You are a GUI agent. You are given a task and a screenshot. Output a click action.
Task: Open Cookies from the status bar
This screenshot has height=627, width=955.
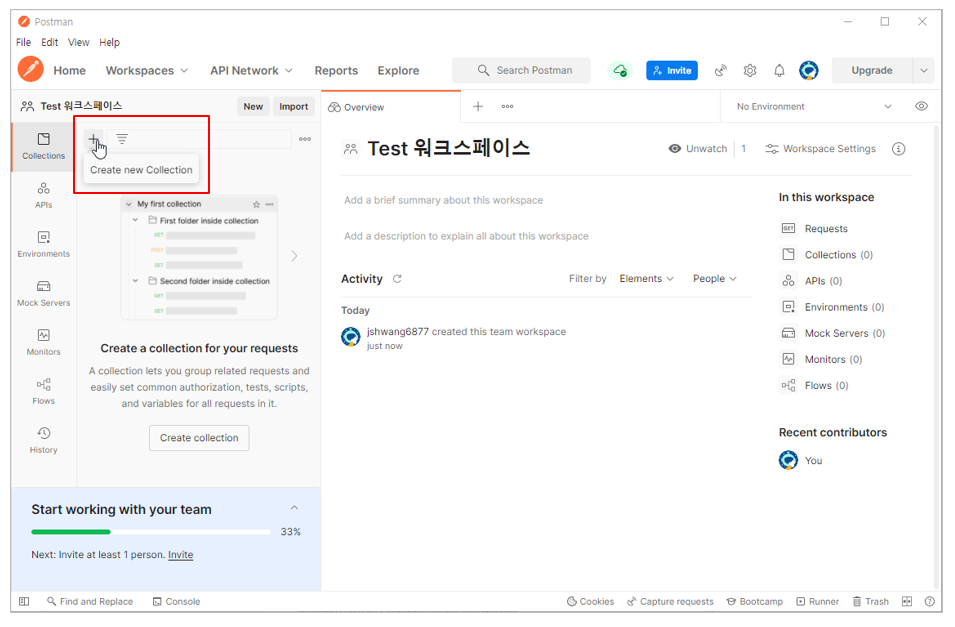[590, 602]
